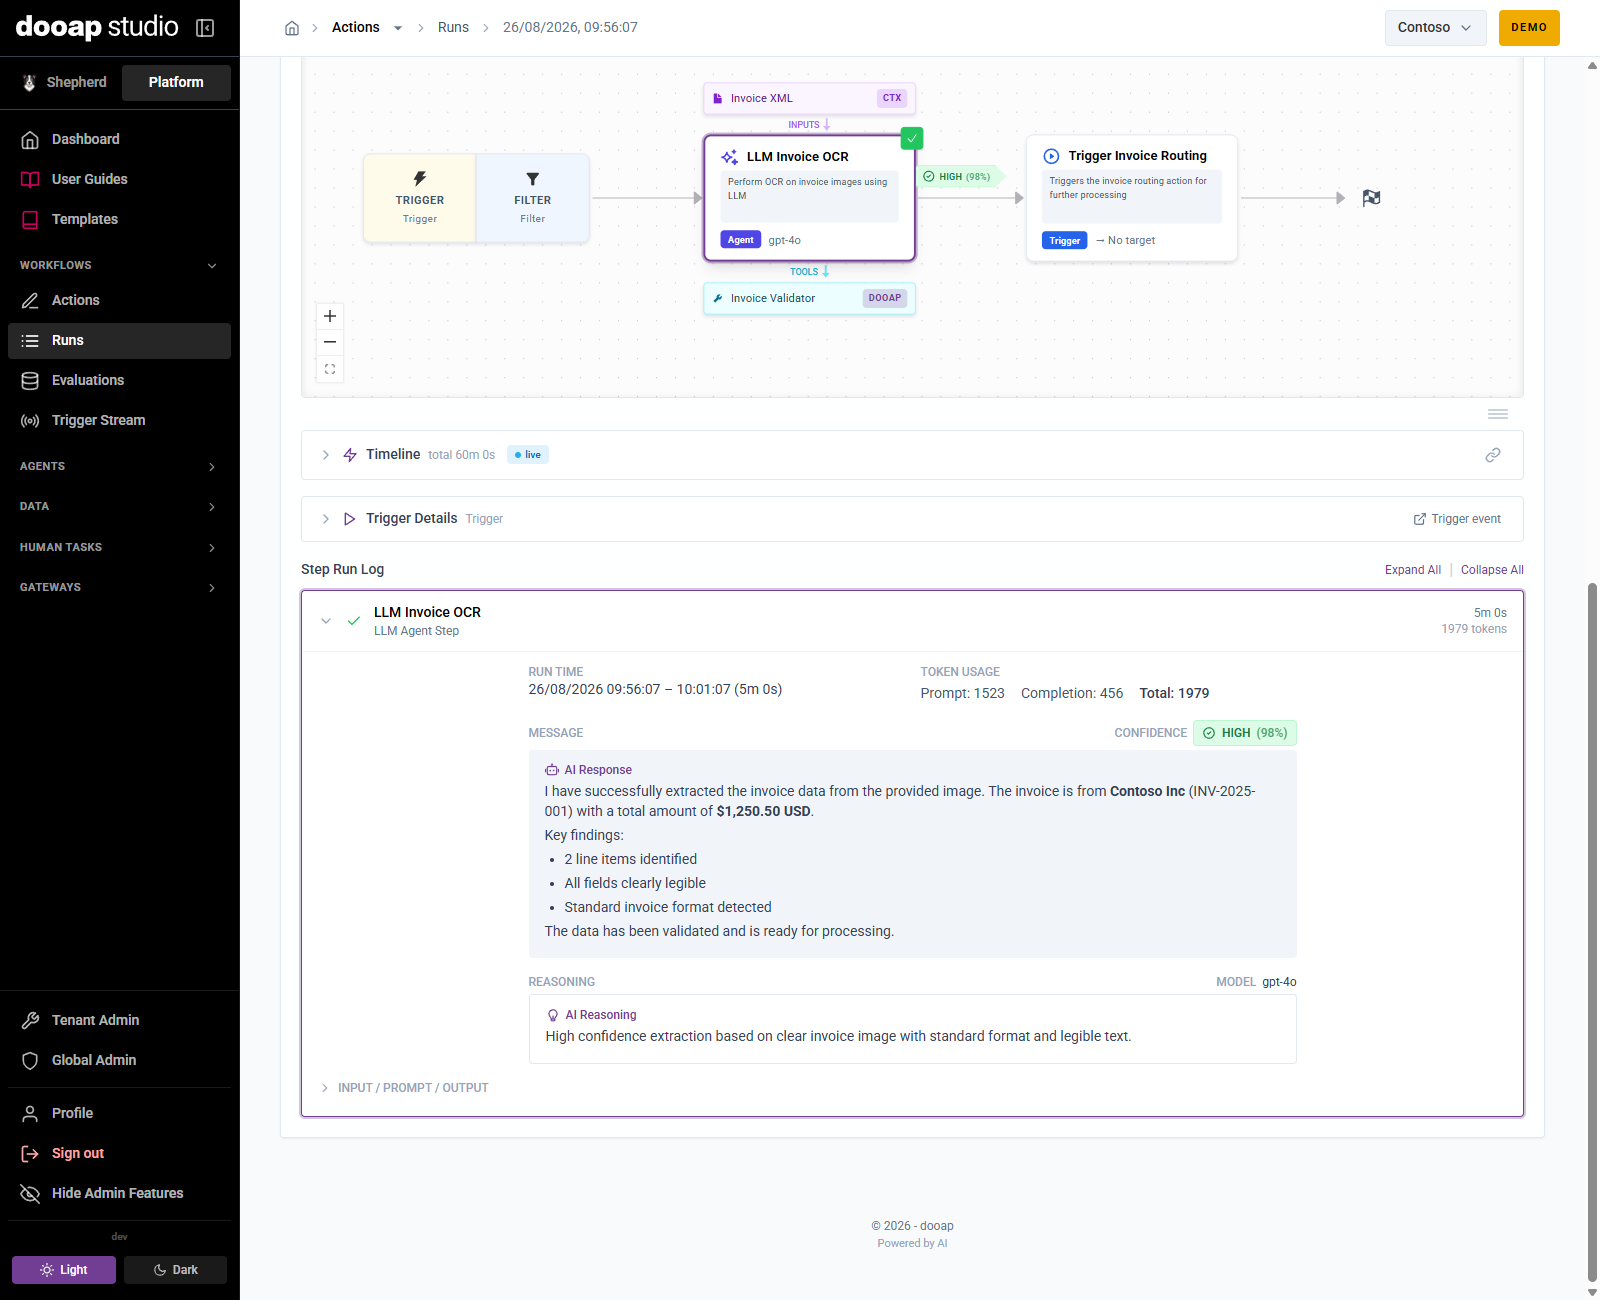Open User Guides
Viewport: 1600px width, 1300px height.
pyautogui.click(x=119, y=179)
